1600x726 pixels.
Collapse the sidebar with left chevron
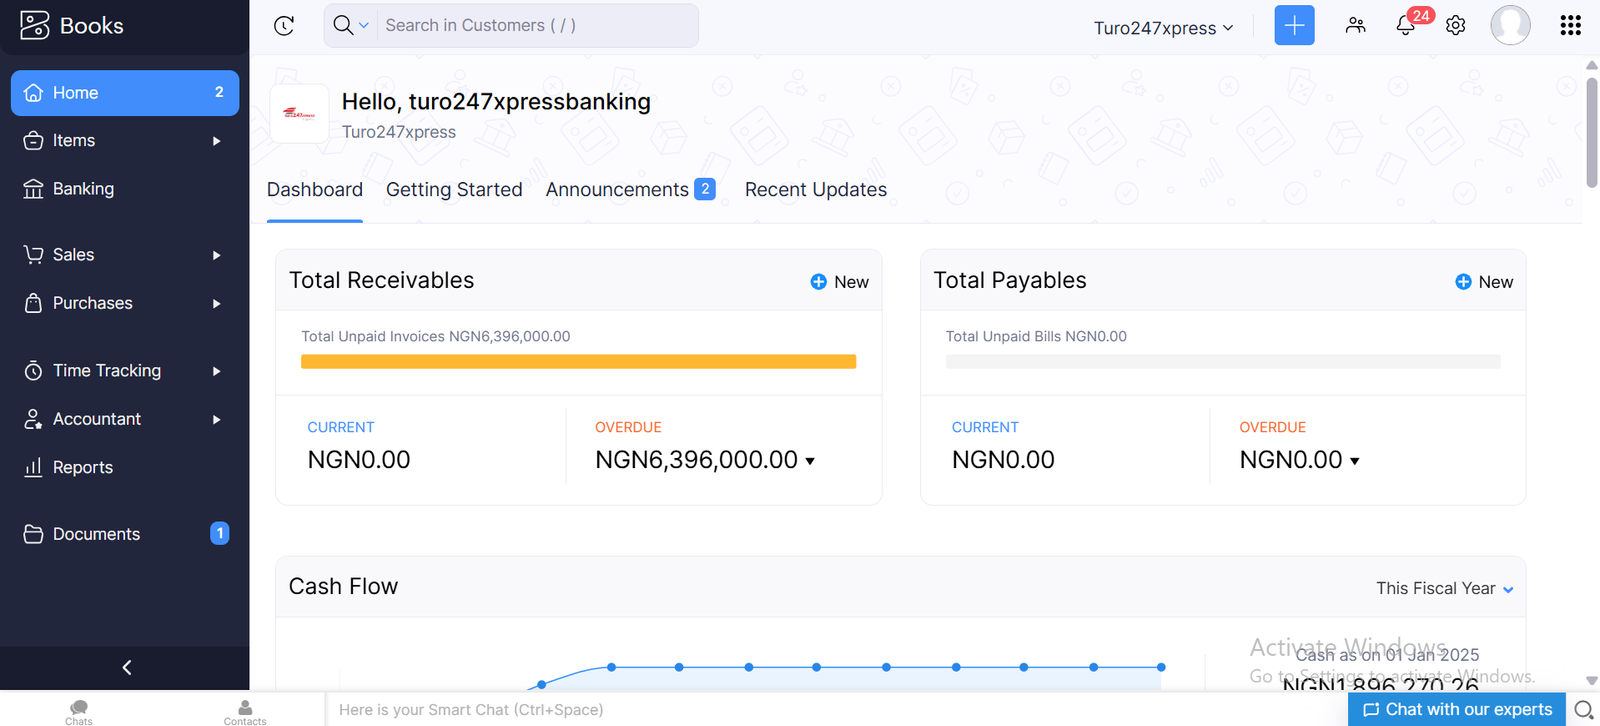[126, 668]
